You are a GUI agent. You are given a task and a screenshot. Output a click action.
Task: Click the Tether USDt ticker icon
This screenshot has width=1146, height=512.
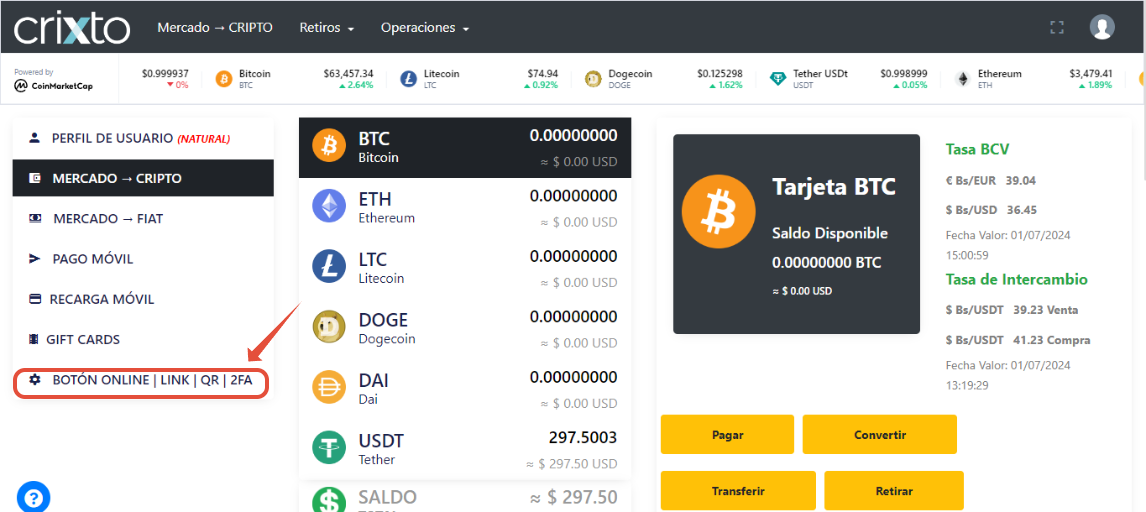pyautogui.click(x=779, y=79)
